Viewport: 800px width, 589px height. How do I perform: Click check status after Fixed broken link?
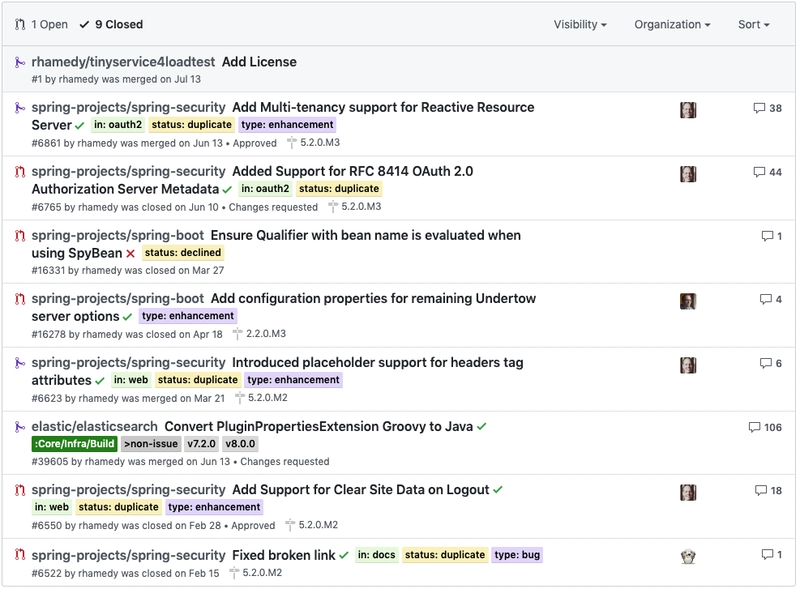click(344, 555)
